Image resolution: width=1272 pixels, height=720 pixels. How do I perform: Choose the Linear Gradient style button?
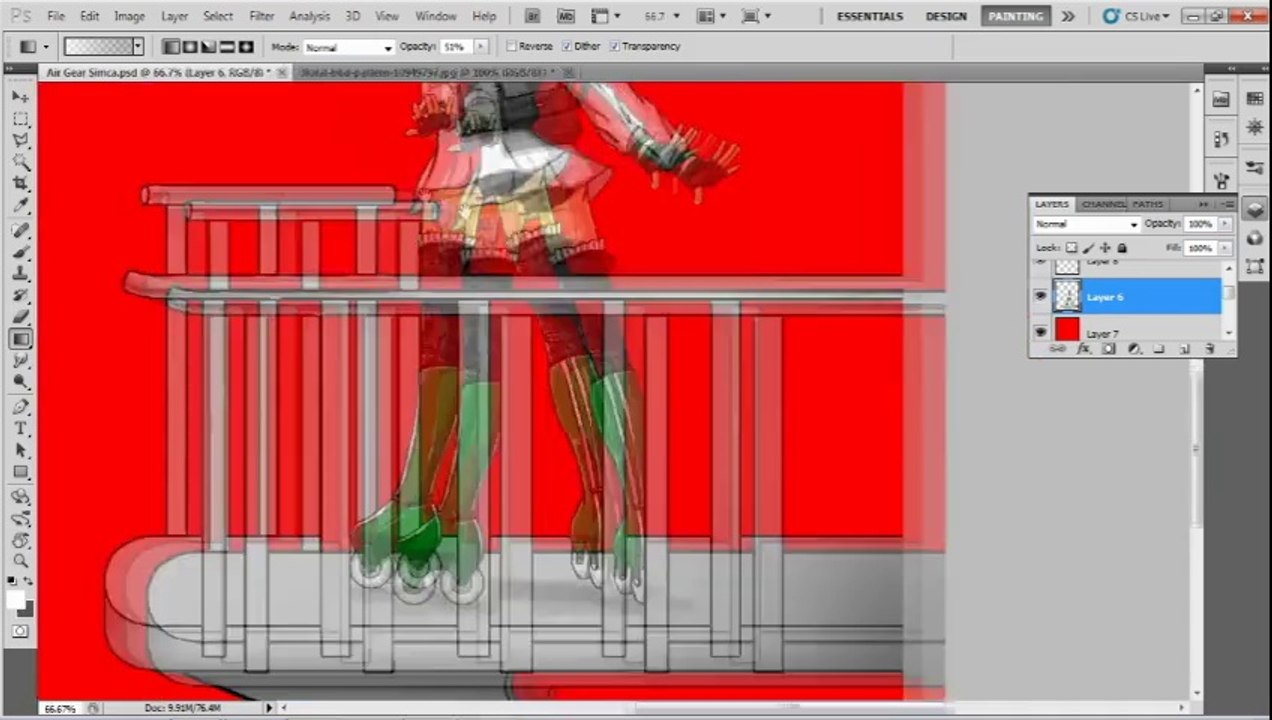click(x=171, y=47)
